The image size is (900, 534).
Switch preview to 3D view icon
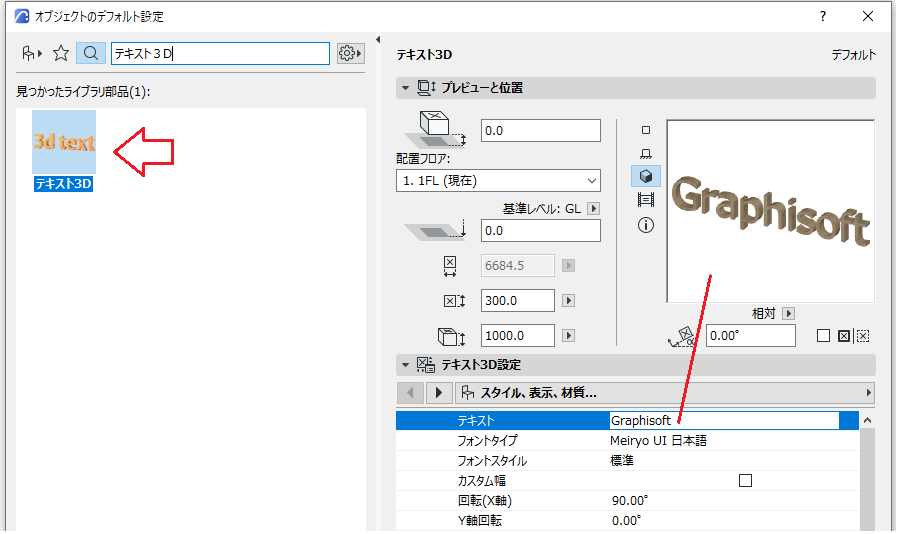pos(646,176)
